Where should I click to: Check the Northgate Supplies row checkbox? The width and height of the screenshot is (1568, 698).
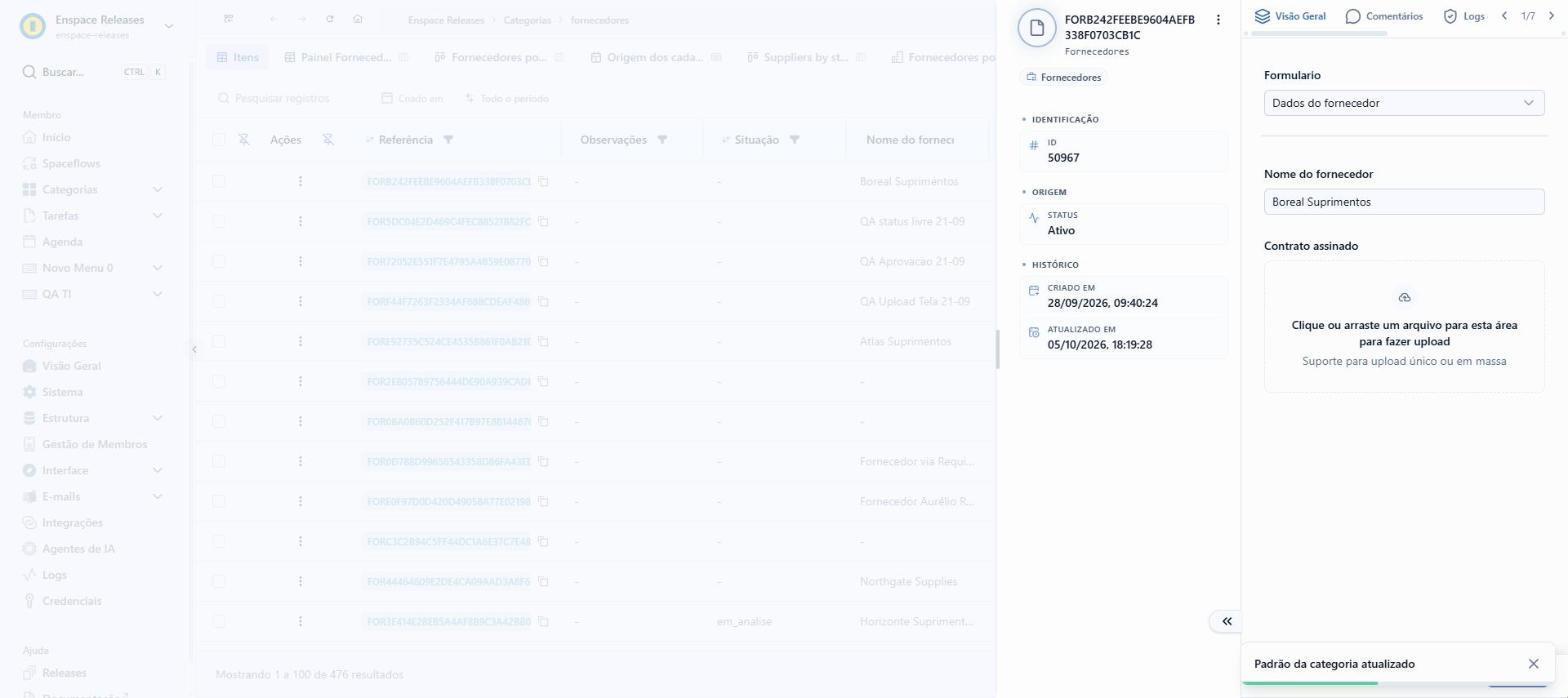[x=219, y=582]
